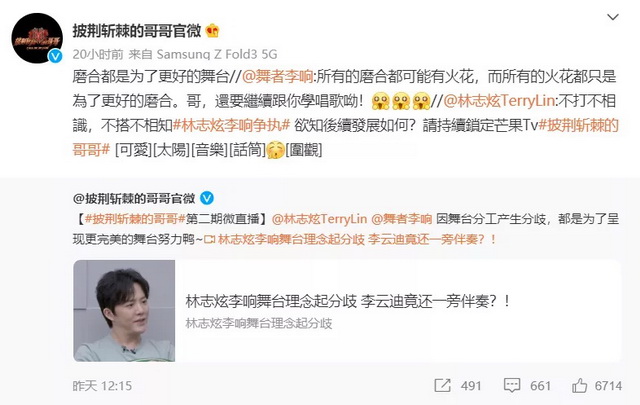Open the video card title 林志炫李响舞台理念起分歧 李云迪
640x405 pixels.
[x=348, y=301]
